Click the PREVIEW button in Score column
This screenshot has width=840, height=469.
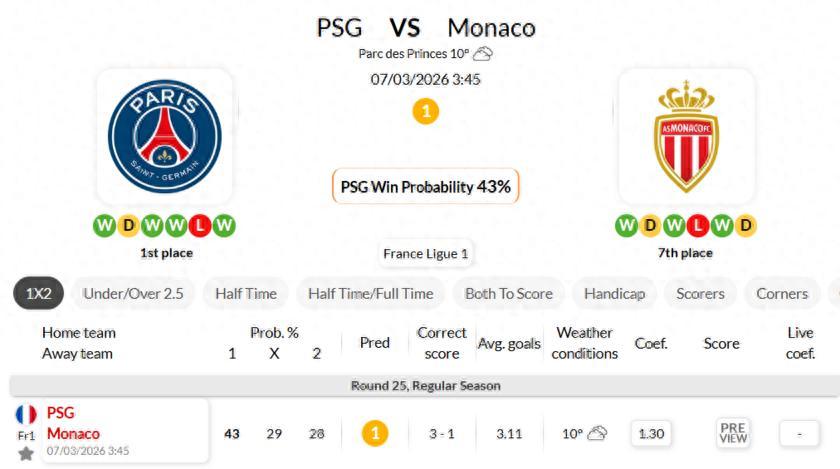pos(733,433)
